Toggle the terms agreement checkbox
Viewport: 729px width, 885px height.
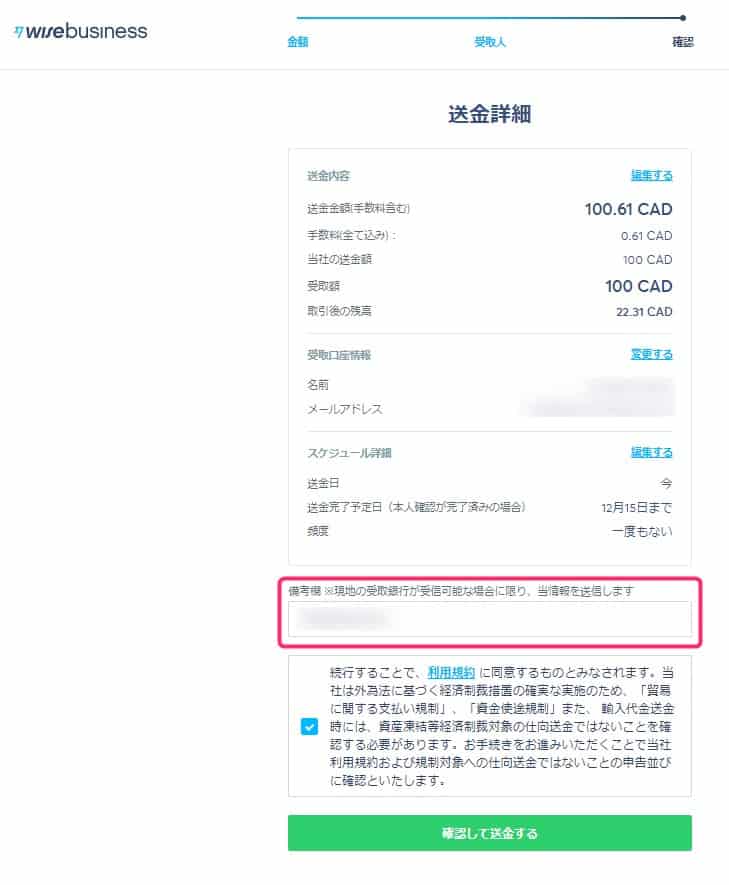click(x=309, y=726)
